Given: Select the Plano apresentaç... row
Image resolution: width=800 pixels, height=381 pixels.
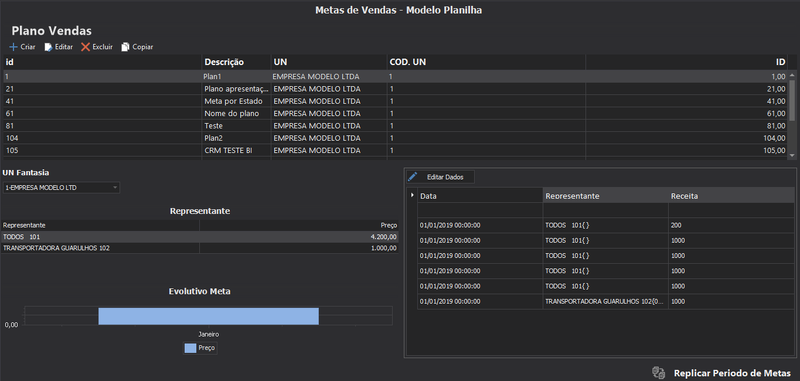Looking at the screenshot, I should pos(396,89).
